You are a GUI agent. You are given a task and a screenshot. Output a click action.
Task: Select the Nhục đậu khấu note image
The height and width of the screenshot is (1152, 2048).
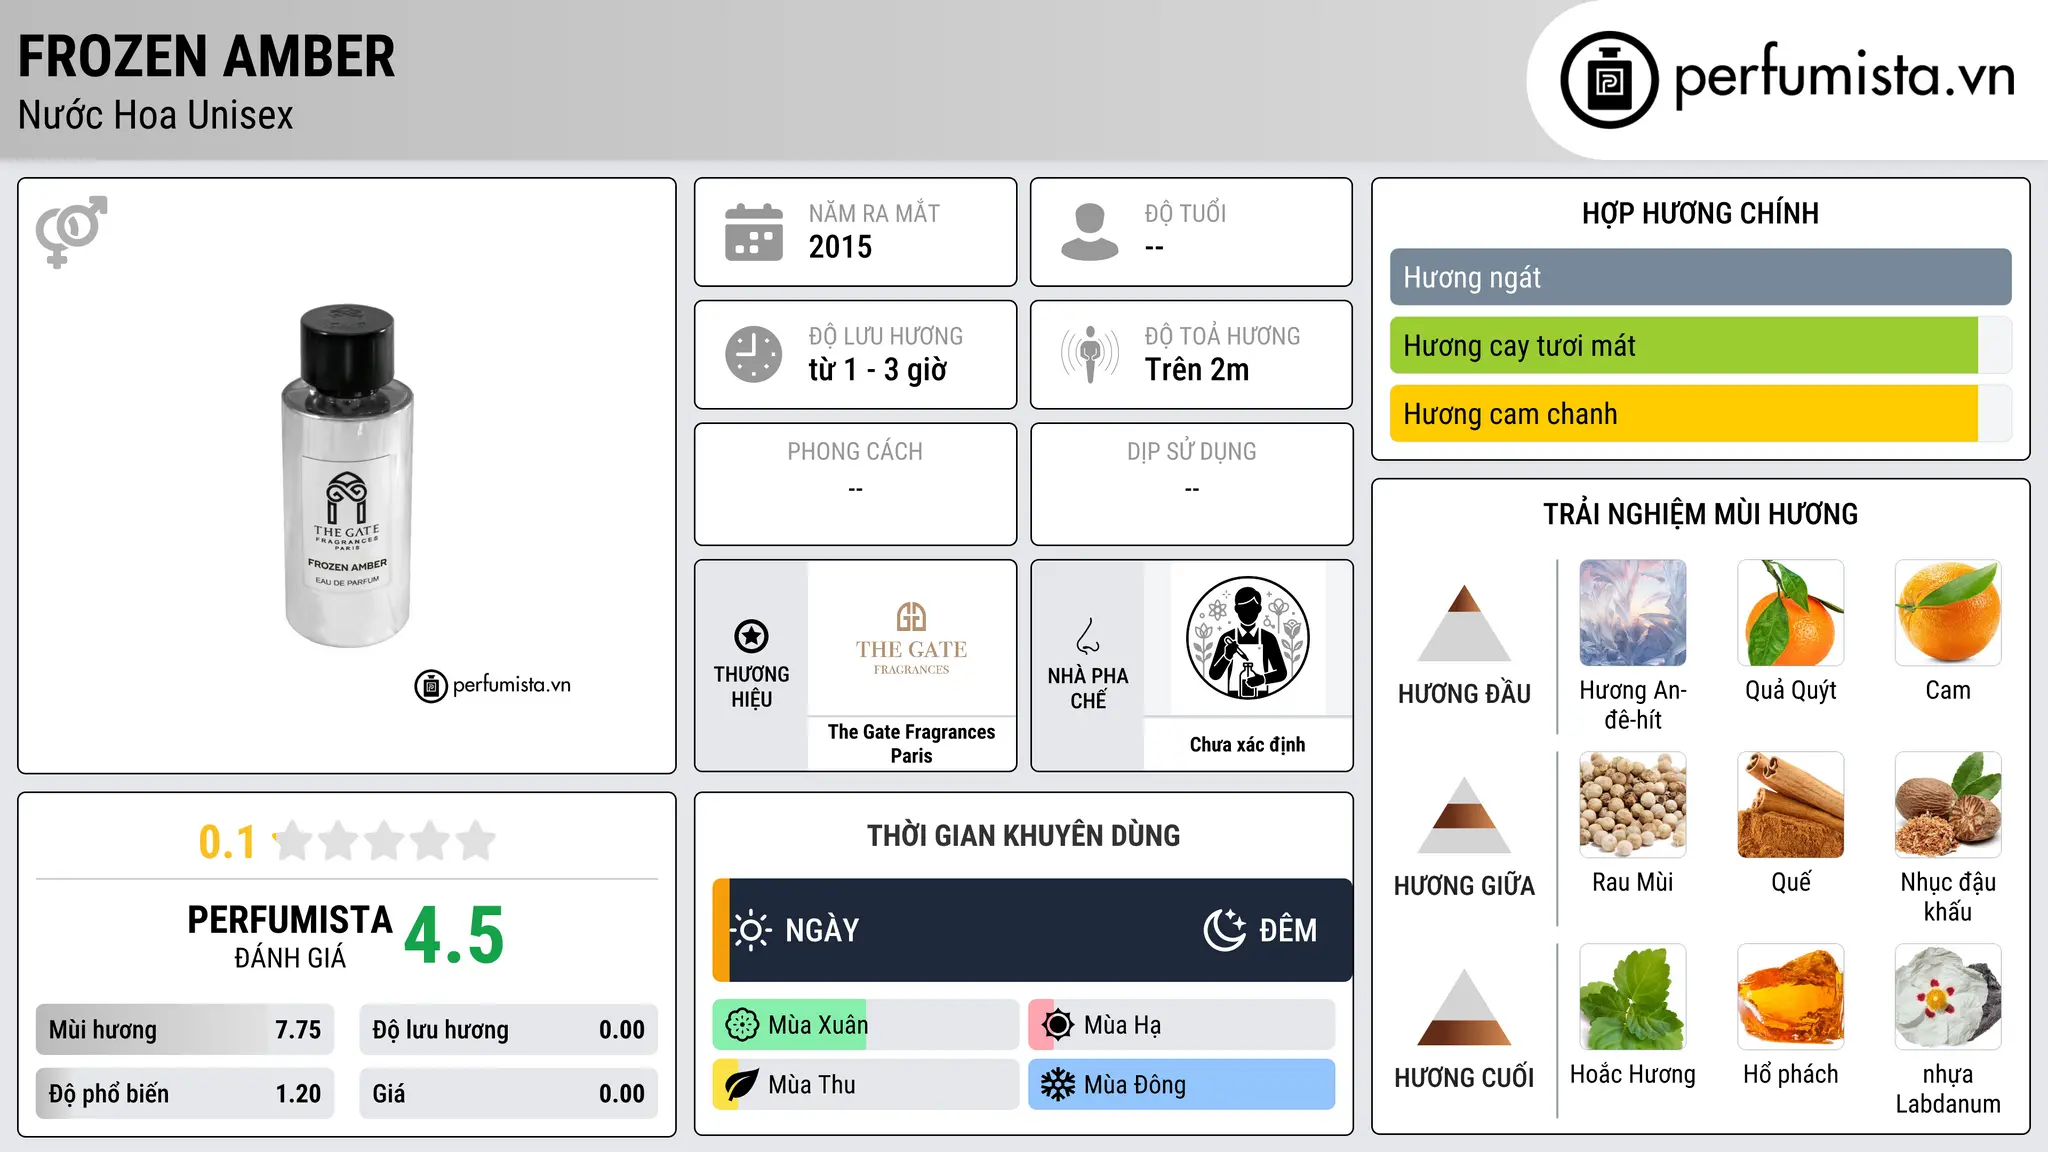[1948, 805]
